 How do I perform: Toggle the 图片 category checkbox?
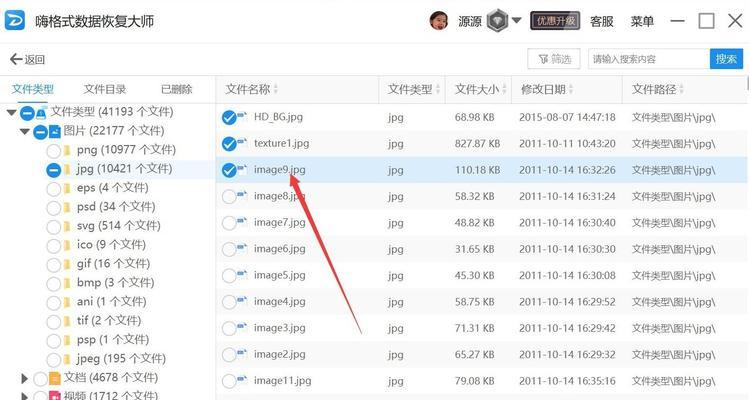[x=40, y=132]
